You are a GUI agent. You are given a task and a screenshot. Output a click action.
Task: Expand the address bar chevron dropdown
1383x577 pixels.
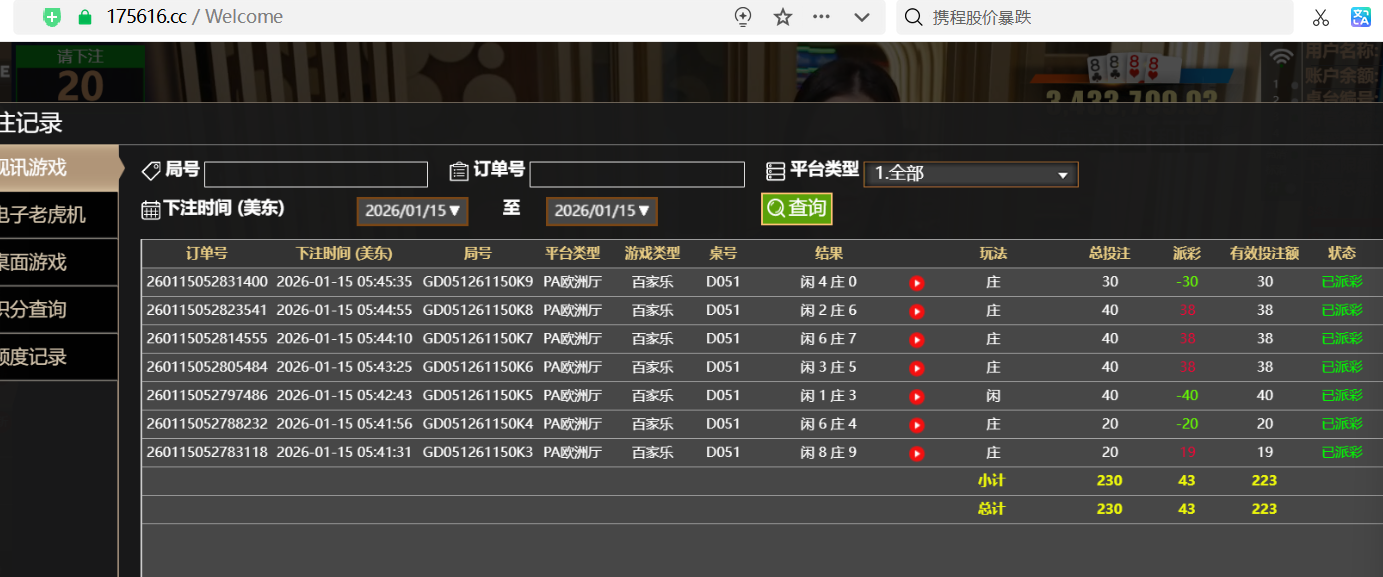pyautogui.click(x=861, y=17)
